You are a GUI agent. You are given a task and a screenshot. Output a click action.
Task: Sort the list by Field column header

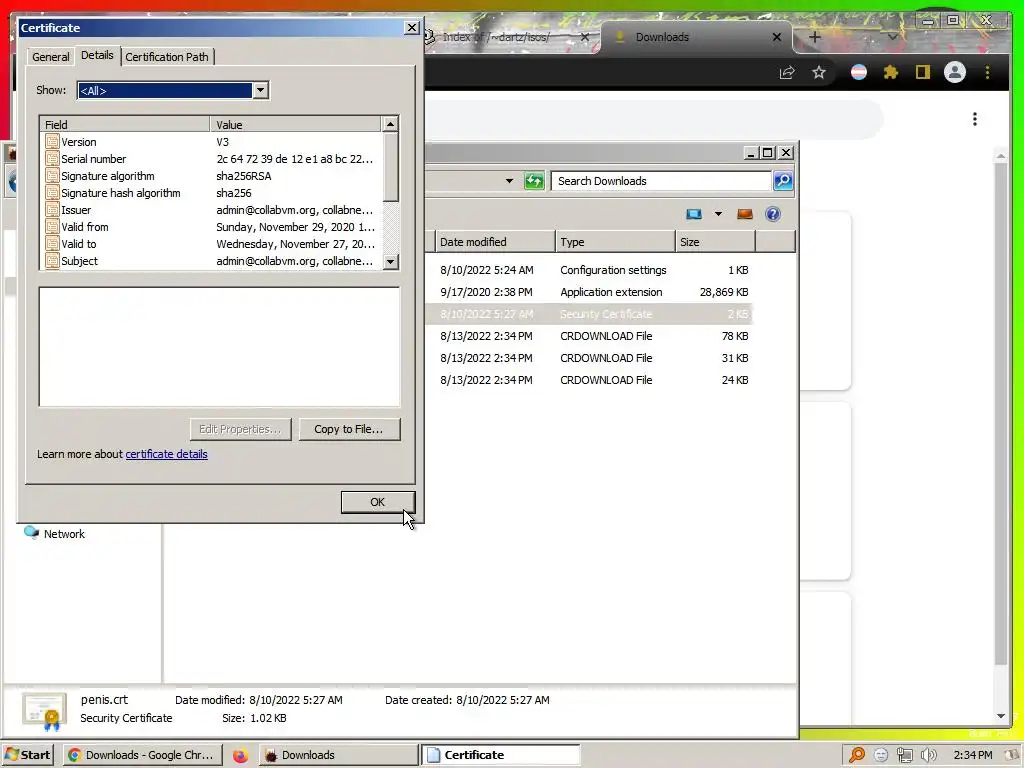point(125,124)
